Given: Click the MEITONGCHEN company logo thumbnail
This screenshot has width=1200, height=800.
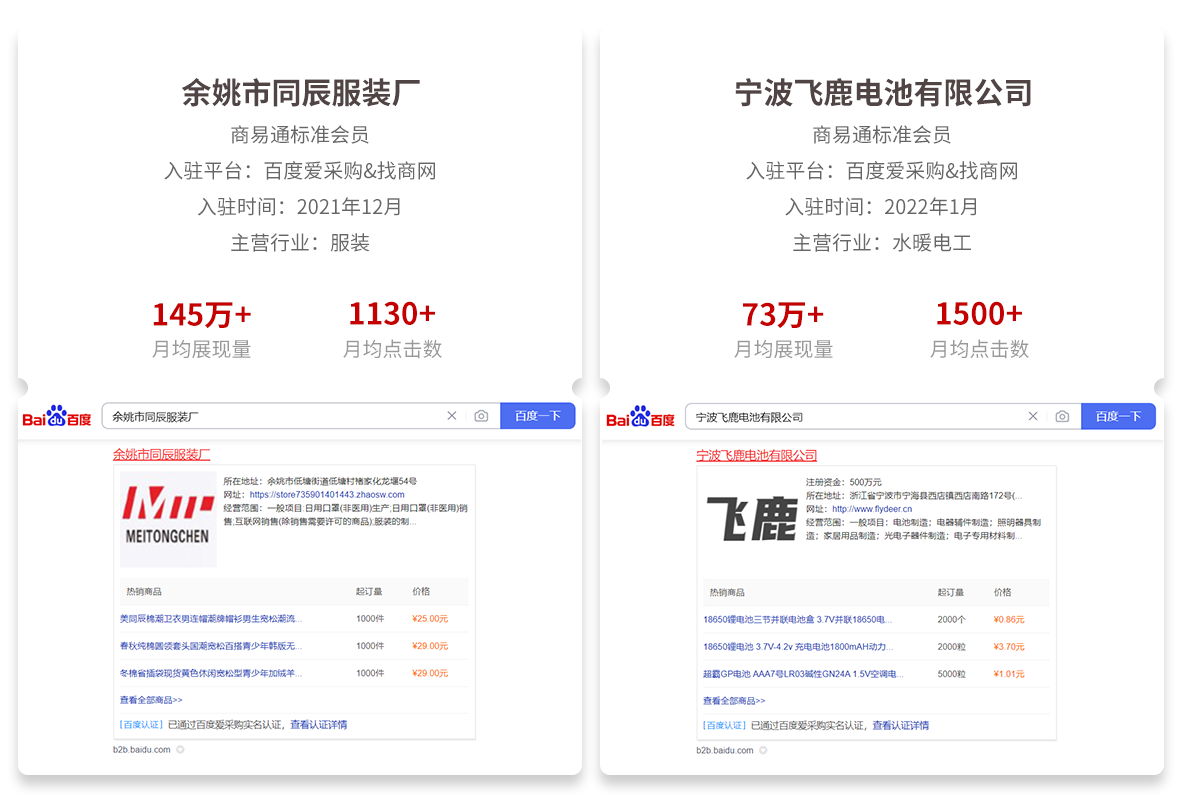Looking at the screenshot, I should click(168, 519).
